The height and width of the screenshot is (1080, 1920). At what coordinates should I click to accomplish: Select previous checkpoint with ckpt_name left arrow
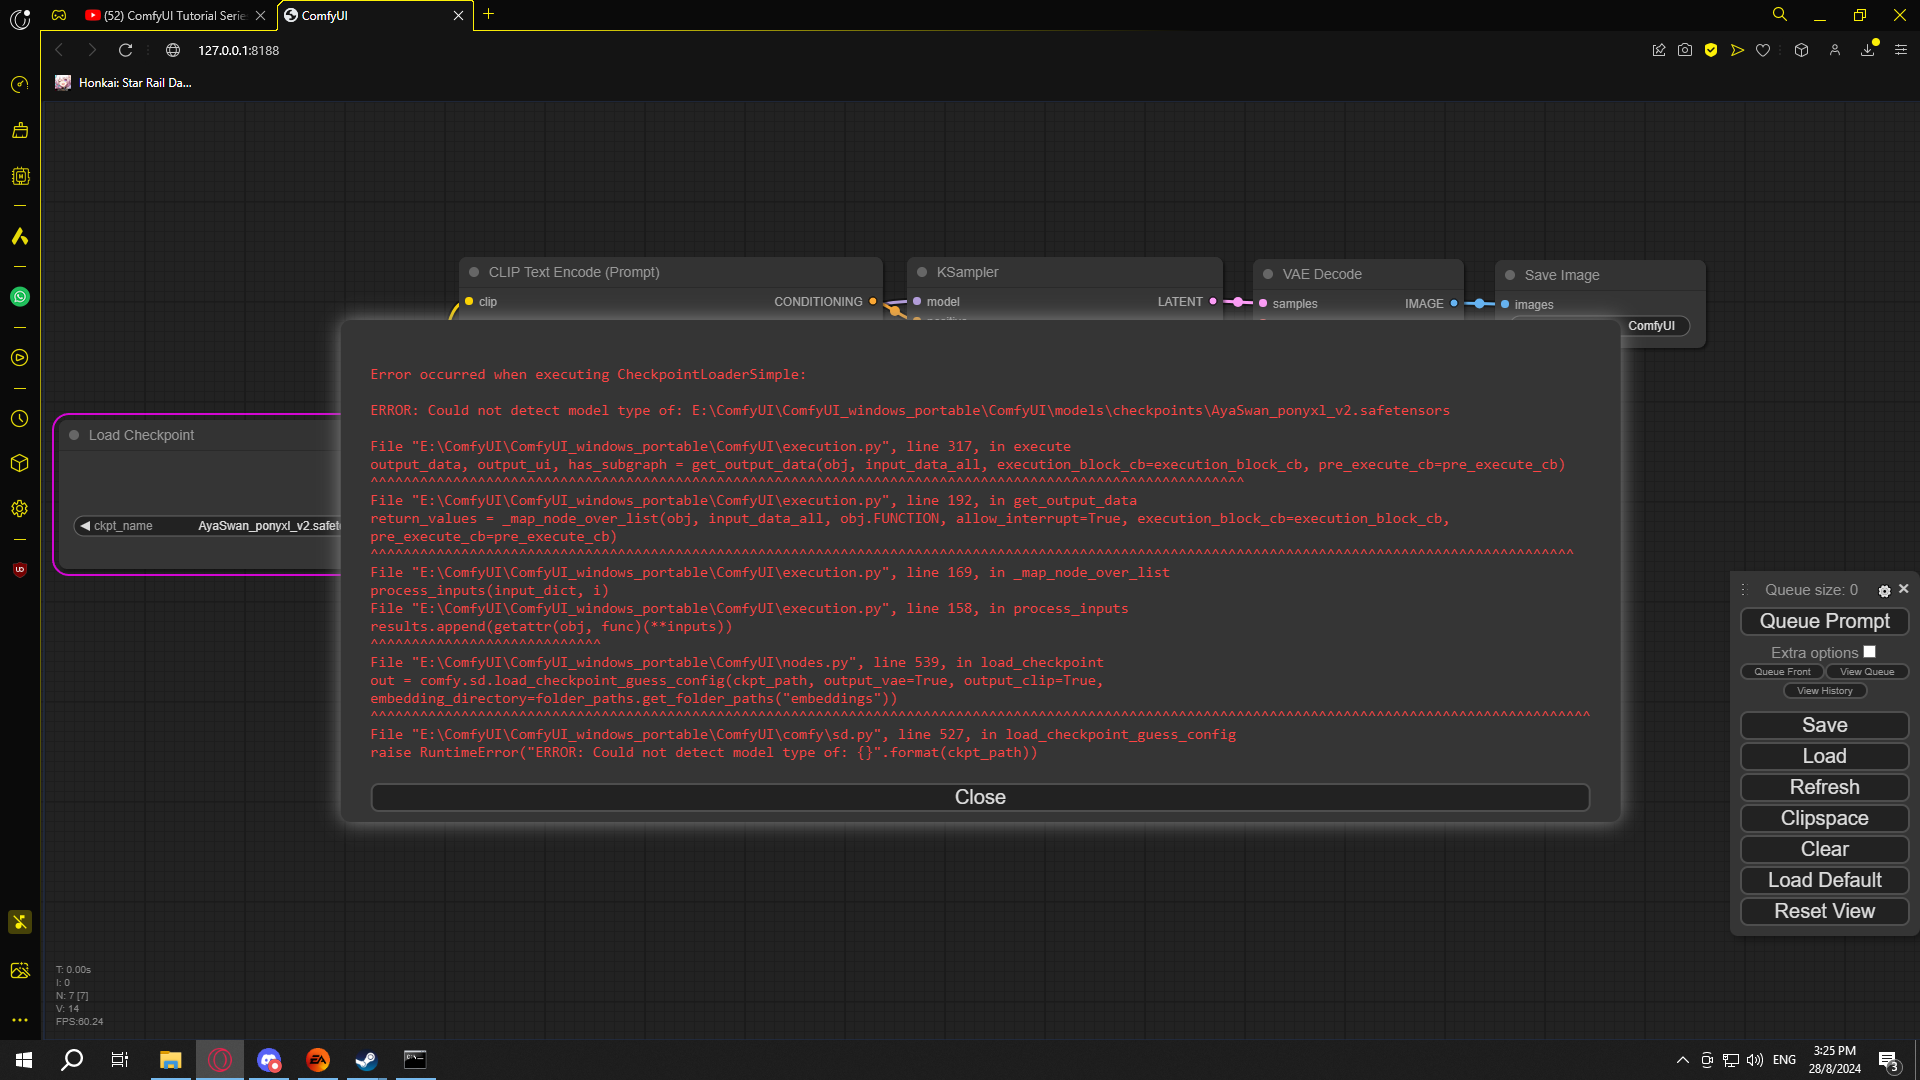tap(85, 526)
